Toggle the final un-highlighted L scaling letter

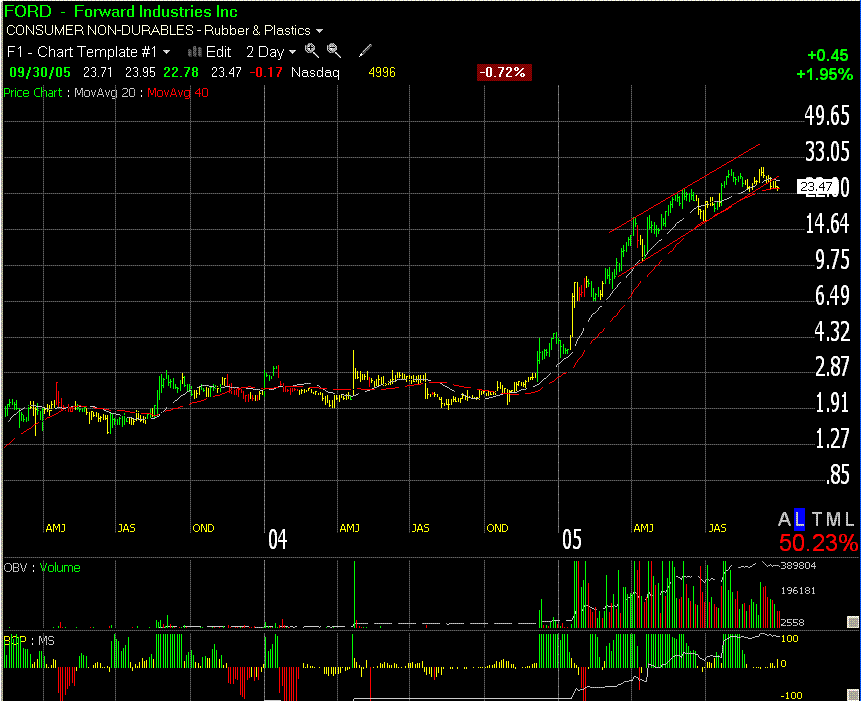849,519
